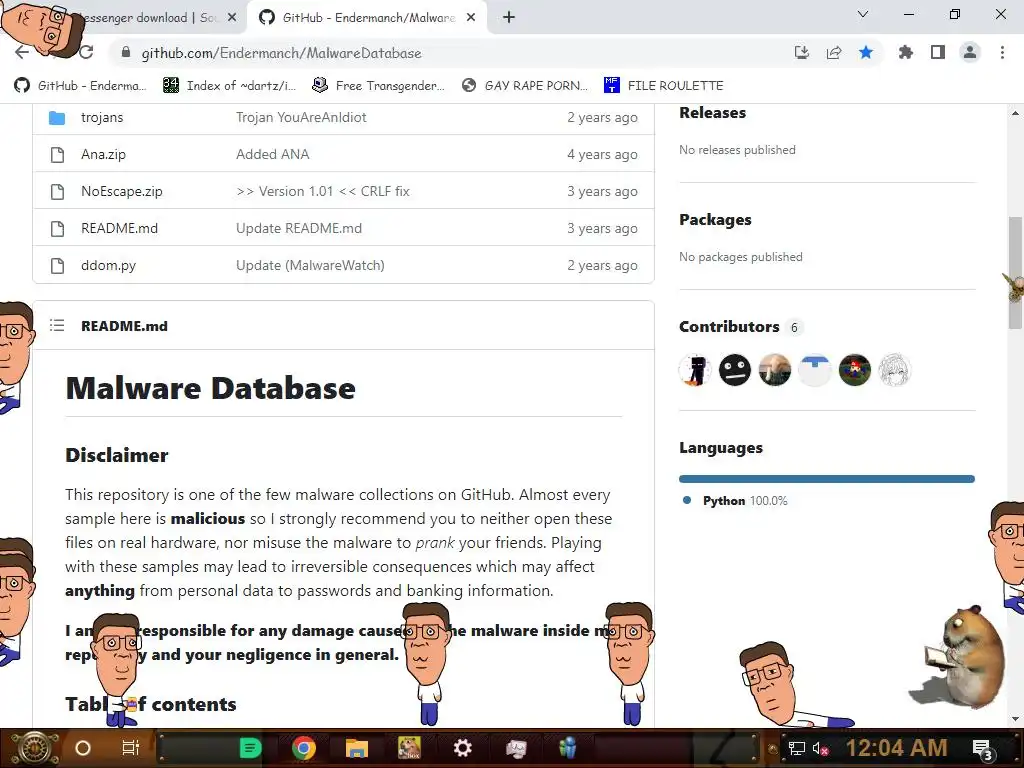Open Chrome from the taskbar

pos(304,748)
